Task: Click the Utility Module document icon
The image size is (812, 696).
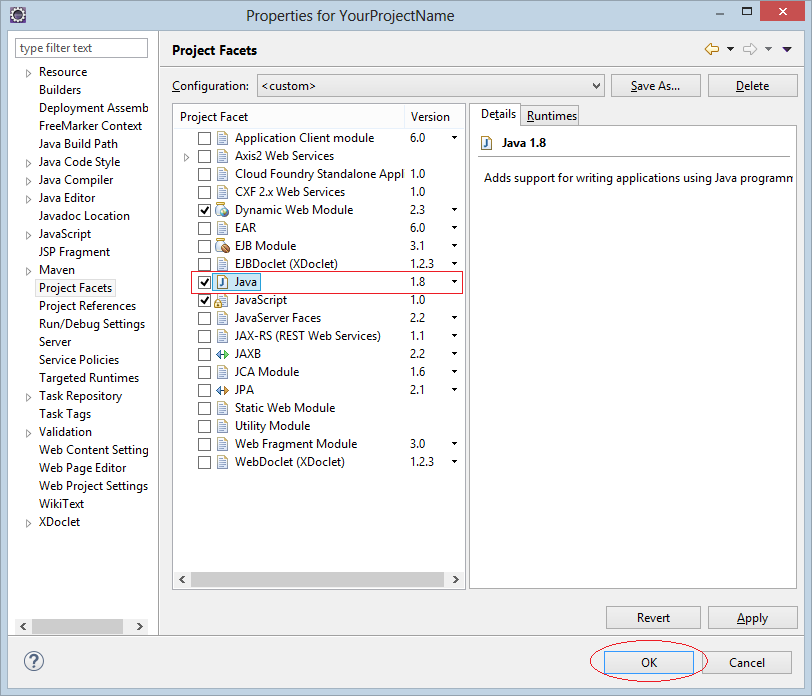Action: click(223, 426)
